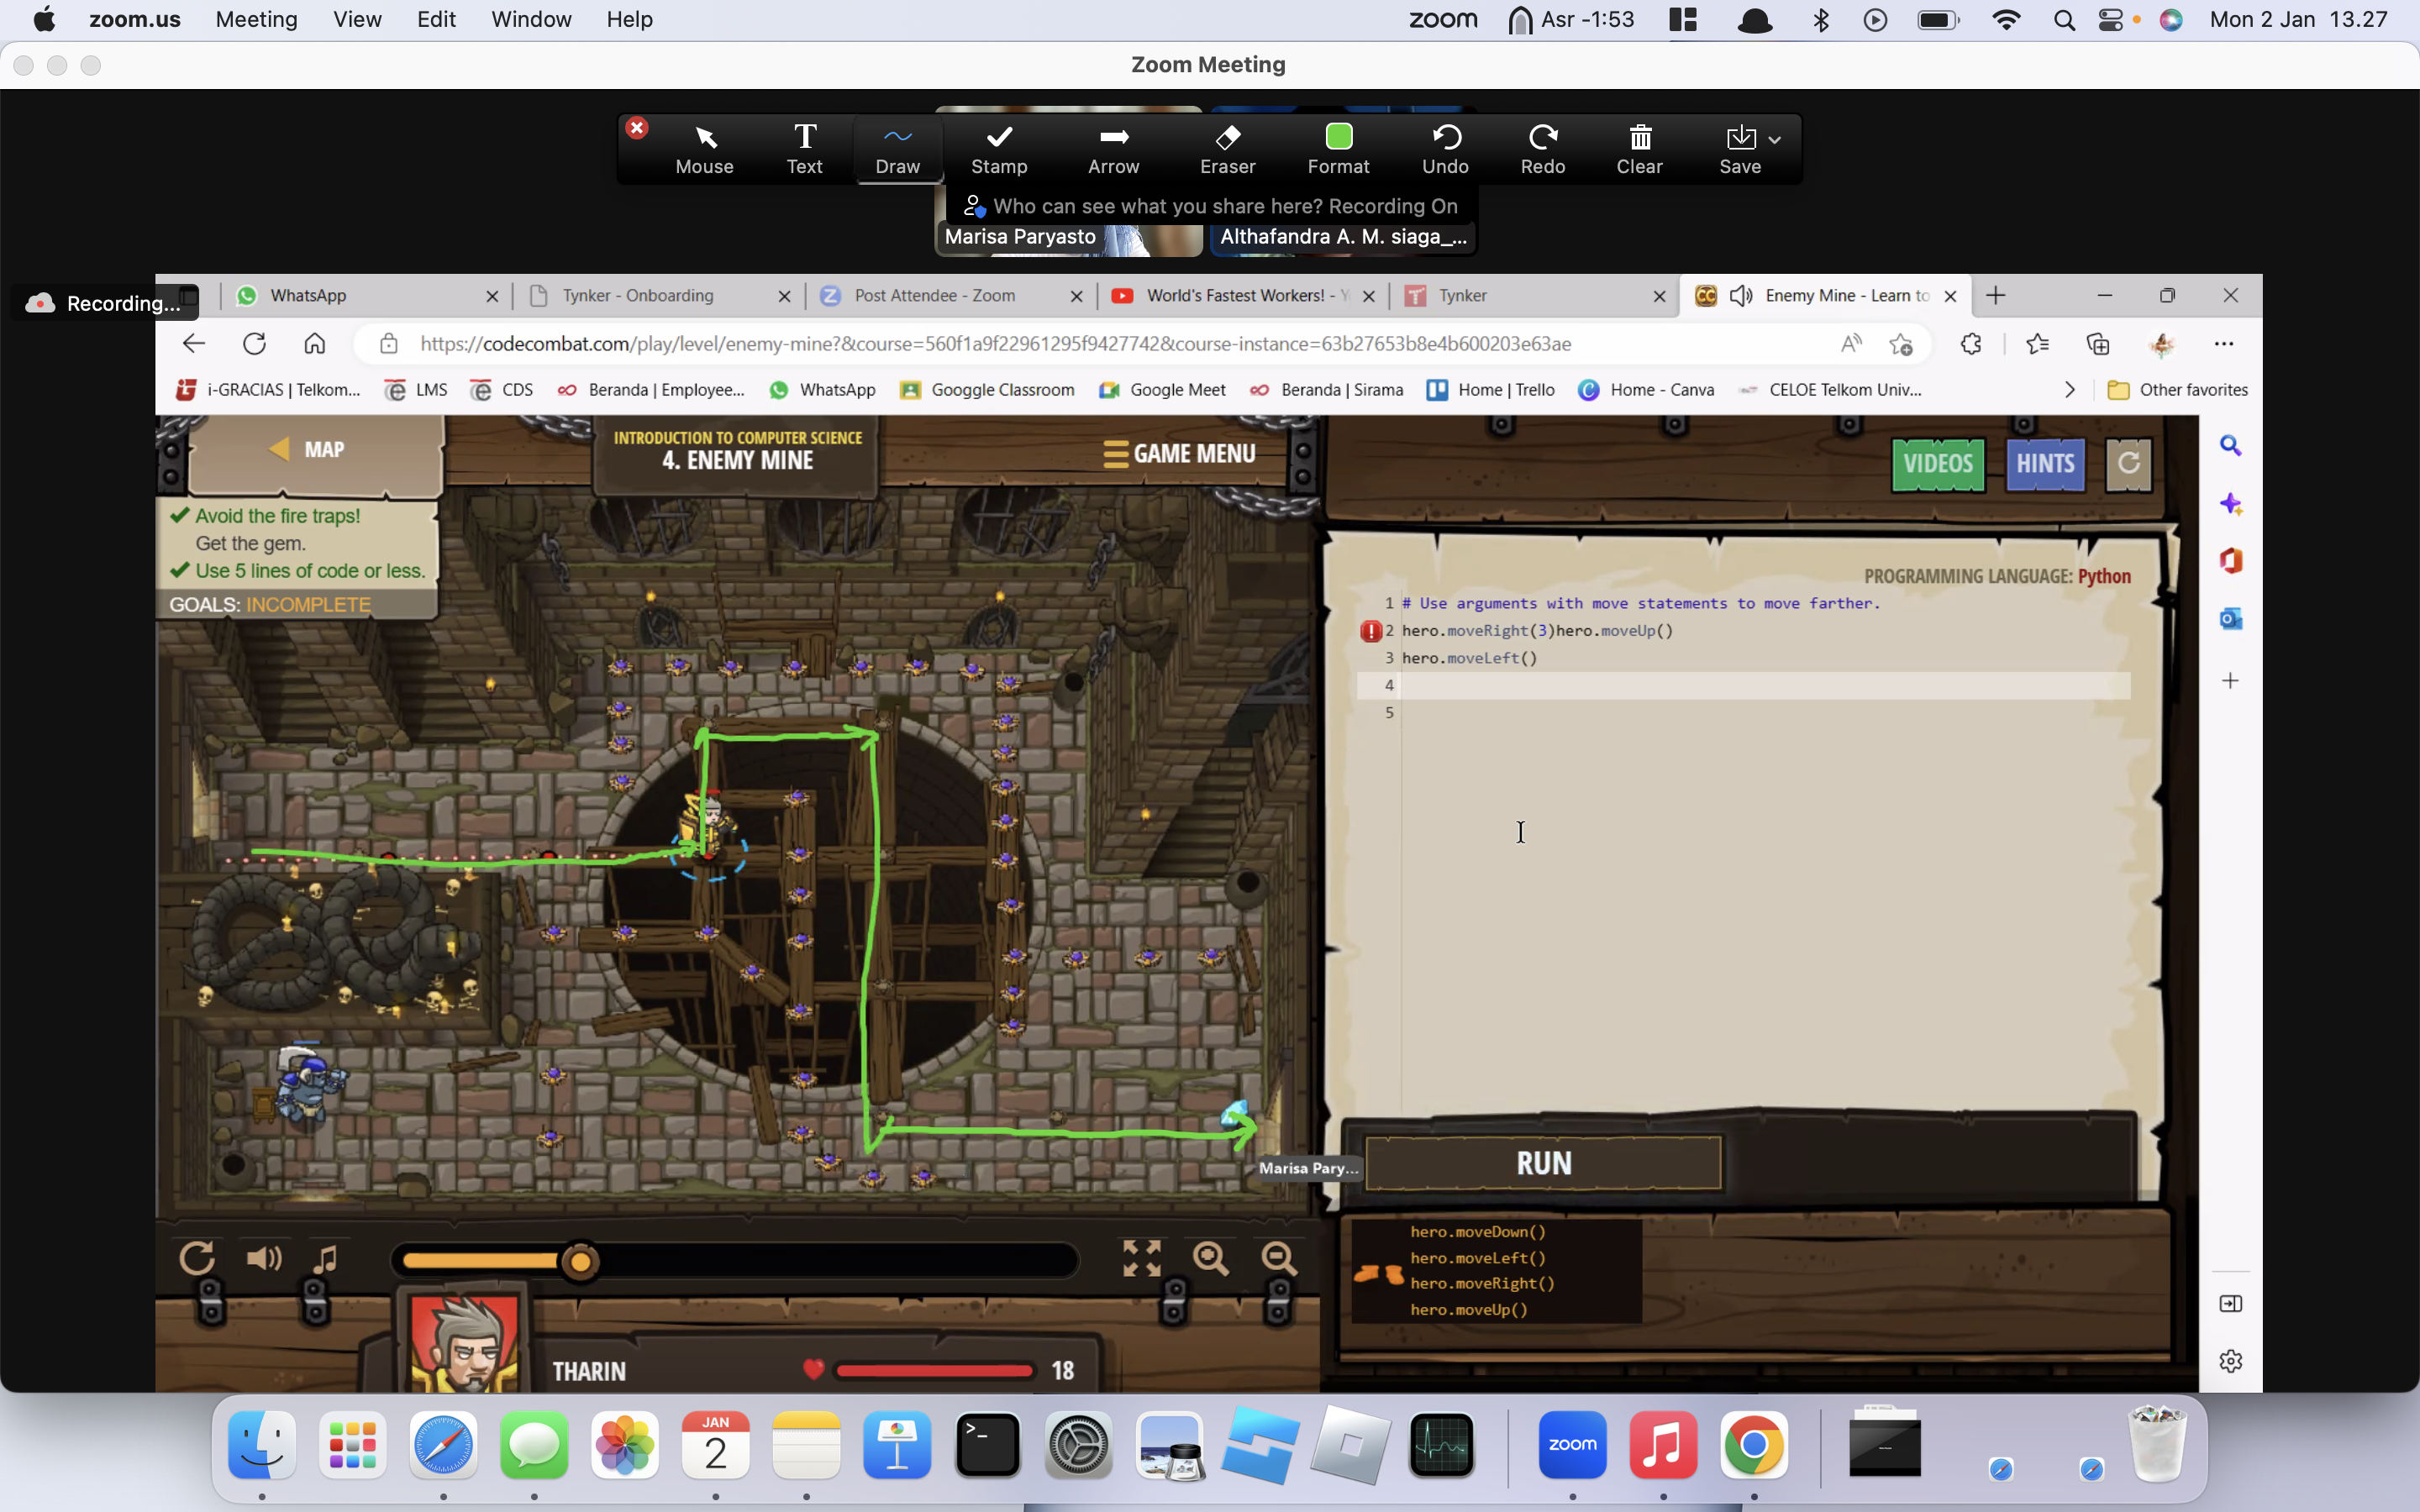Viewport: 2420px width, 1512px height.
Task: Open the Wi-Fi menu bar icon
Action: coord(2005,20)
